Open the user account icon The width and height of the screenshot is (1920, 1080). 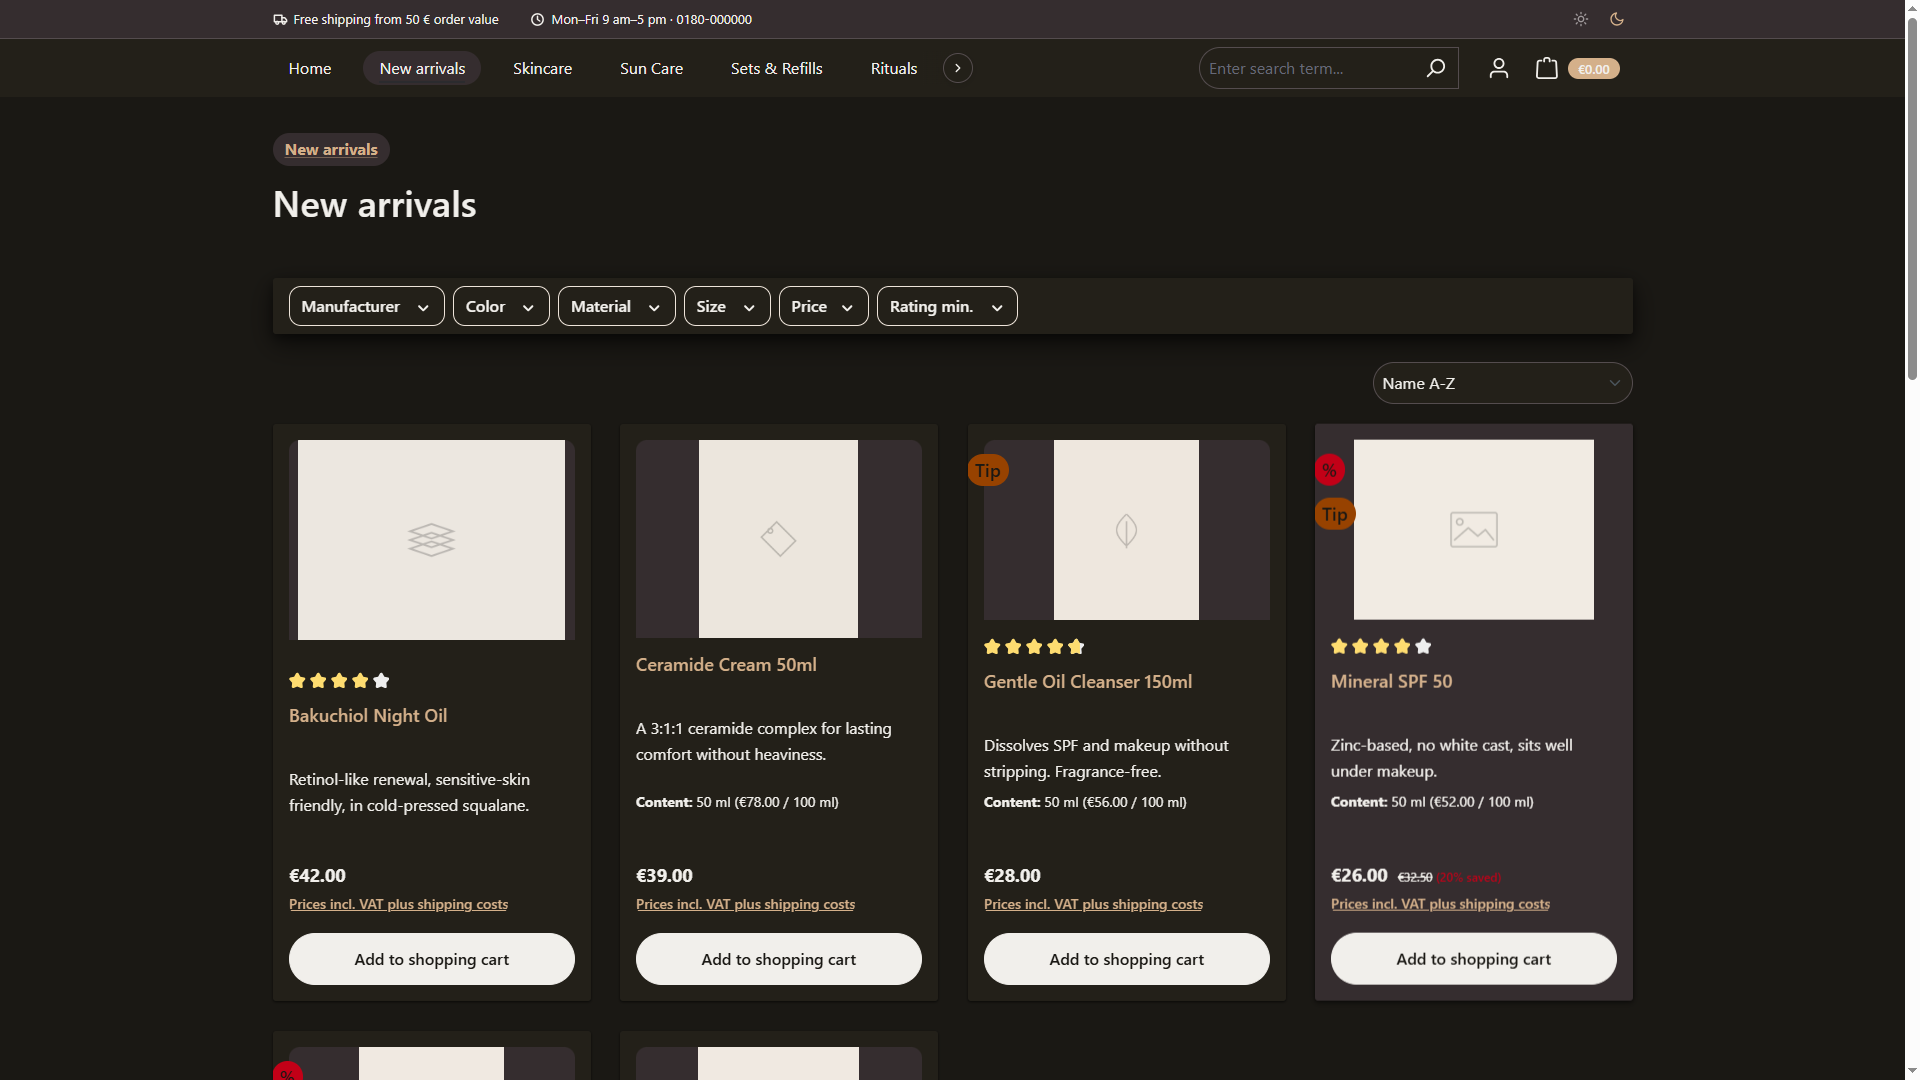pos(1498,68)
